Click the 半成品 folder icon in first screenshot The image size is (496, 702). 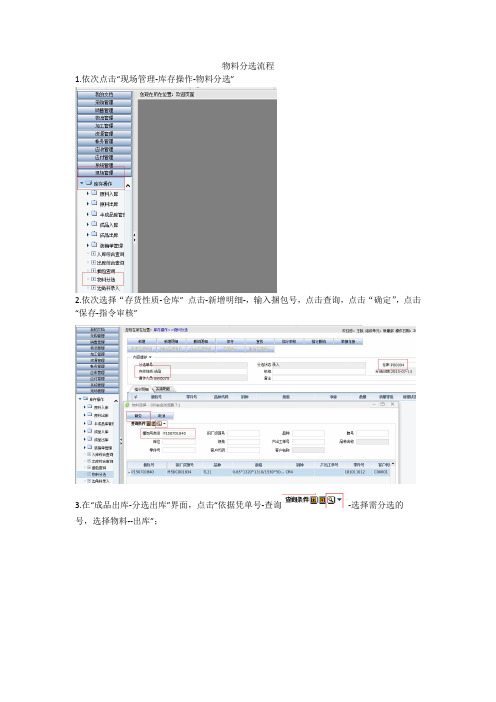point(94,213)
